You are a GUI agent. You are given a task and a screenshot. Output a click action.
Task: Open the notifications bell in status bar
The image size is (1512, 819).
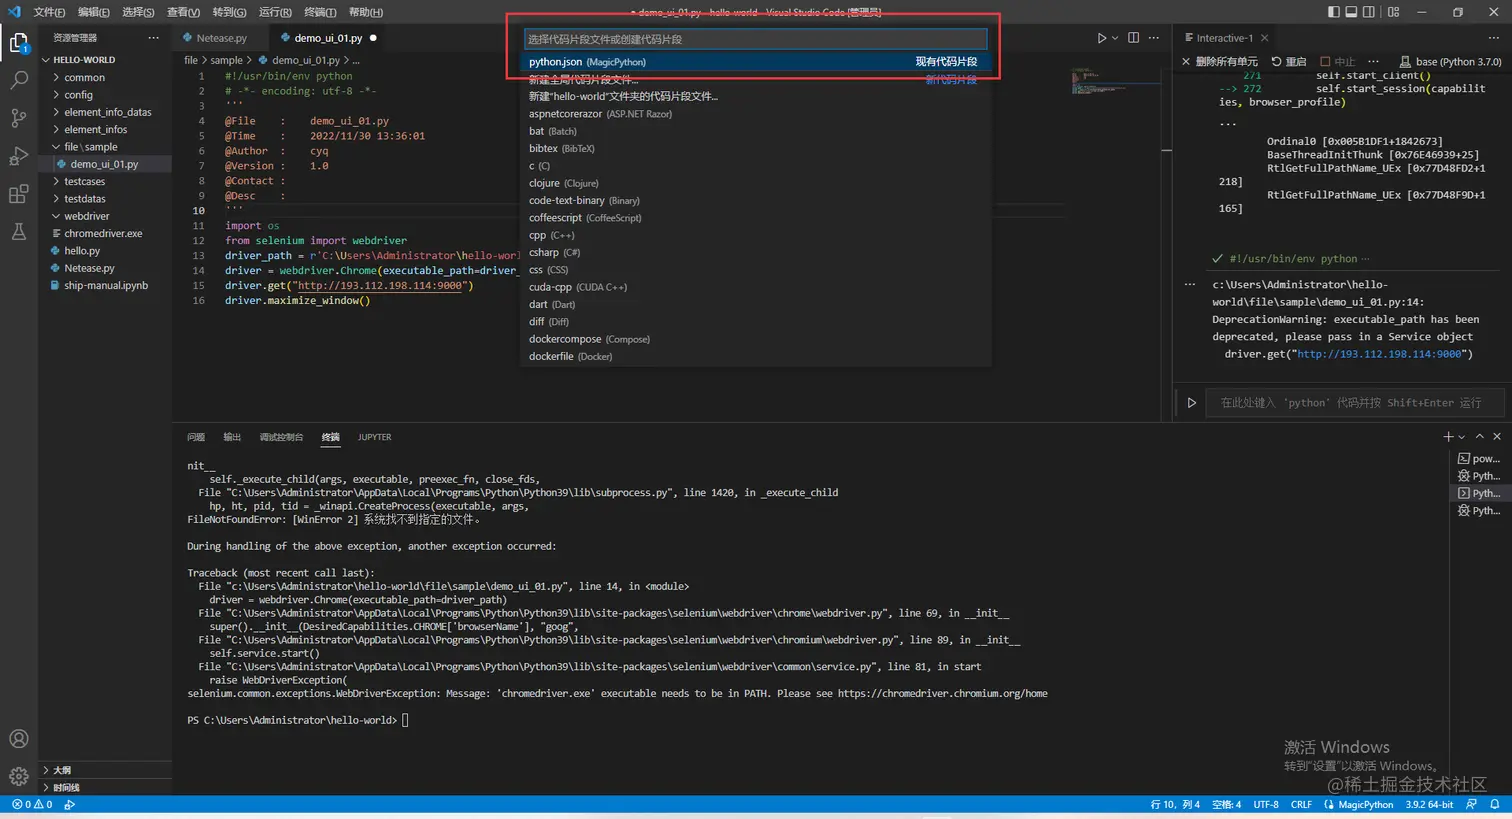(1495, 804)
